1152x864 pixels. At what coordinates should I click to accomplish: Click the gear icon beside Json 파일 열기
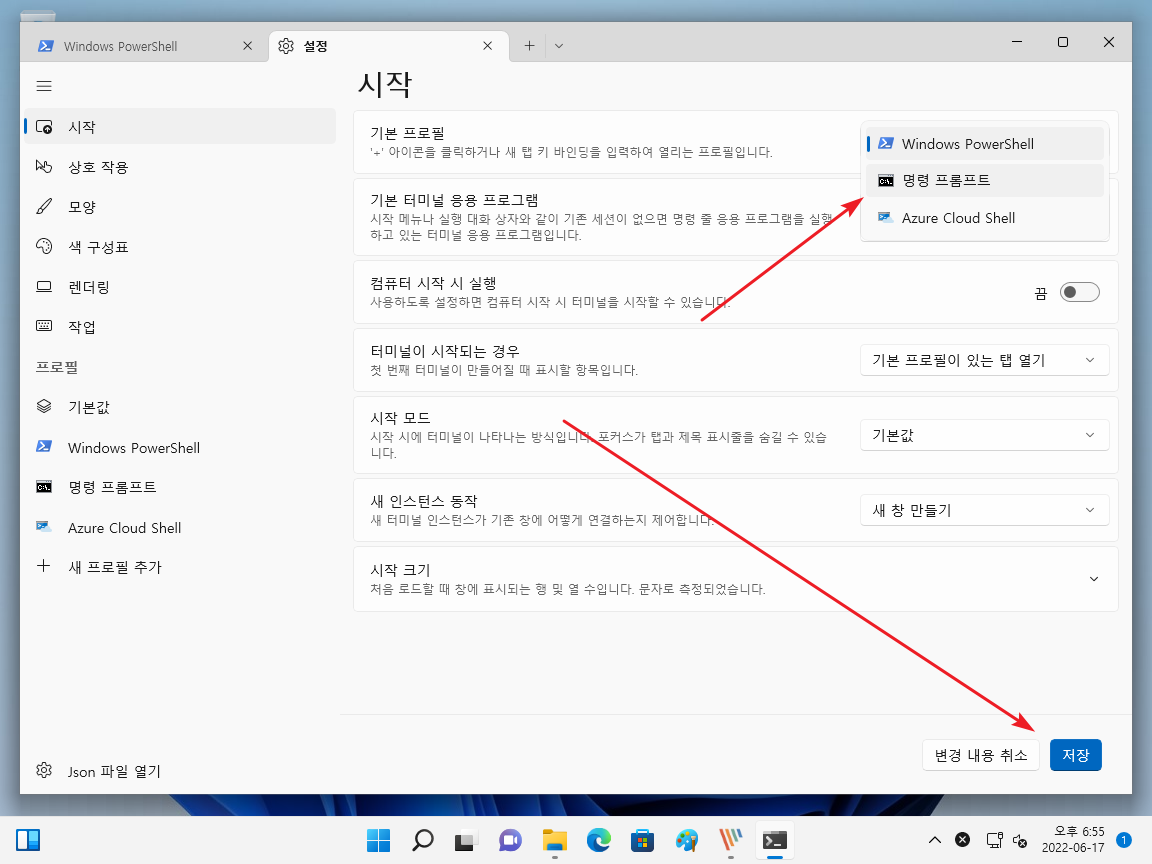pos(44,771)
